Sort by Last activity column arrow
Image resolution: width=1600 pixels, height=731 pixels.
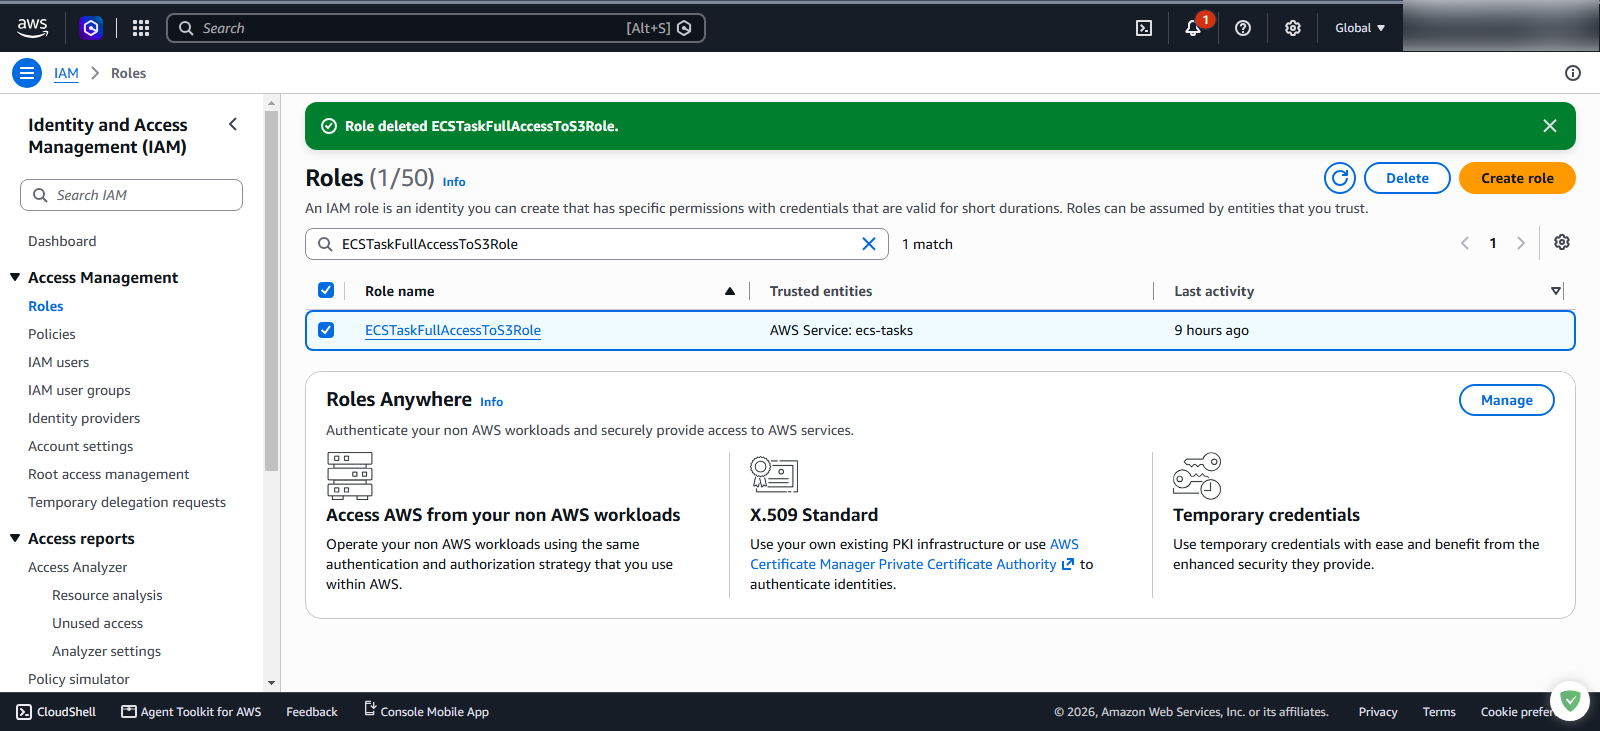(x=1556, y=291)
